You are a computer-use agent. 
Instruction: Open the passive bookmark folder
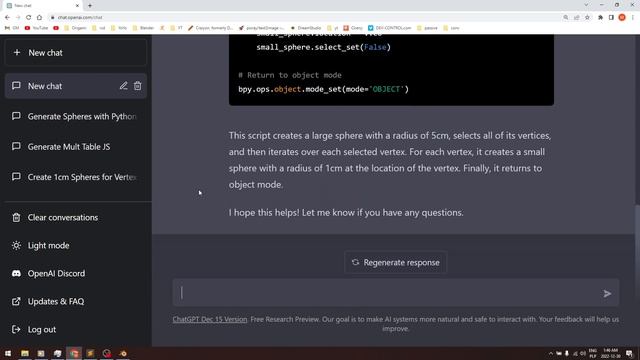[x=427, y=28]
